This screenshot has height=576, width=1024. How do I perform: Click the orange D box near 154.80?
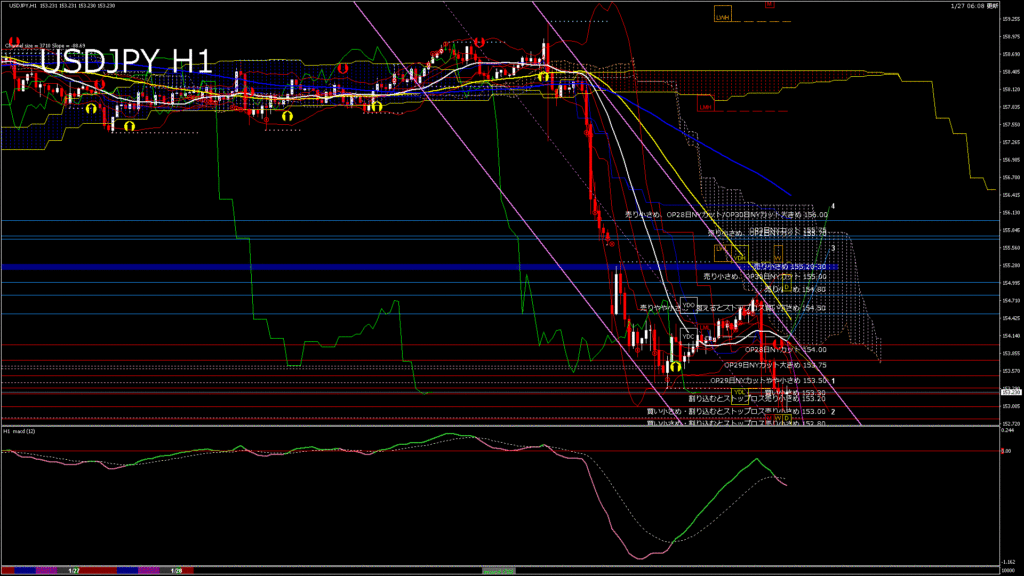tap(787, 287)
